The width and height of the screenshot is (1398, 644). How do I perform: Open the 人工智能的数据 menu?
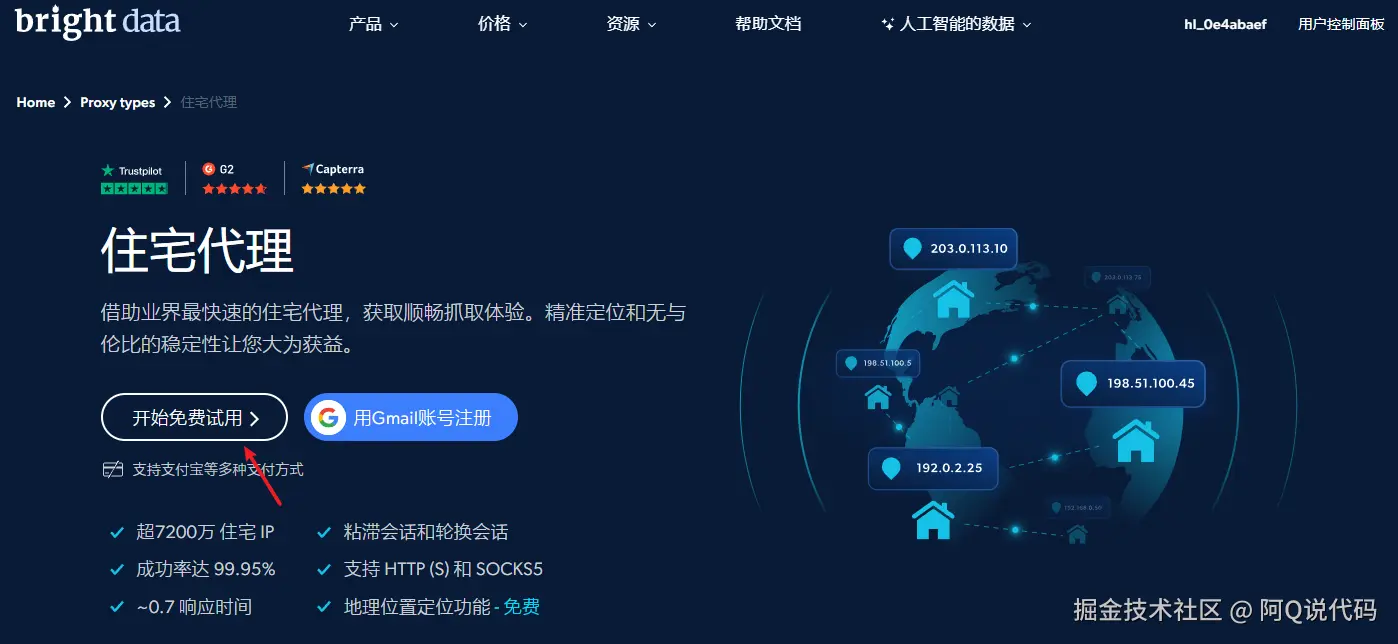coord(956,24)
